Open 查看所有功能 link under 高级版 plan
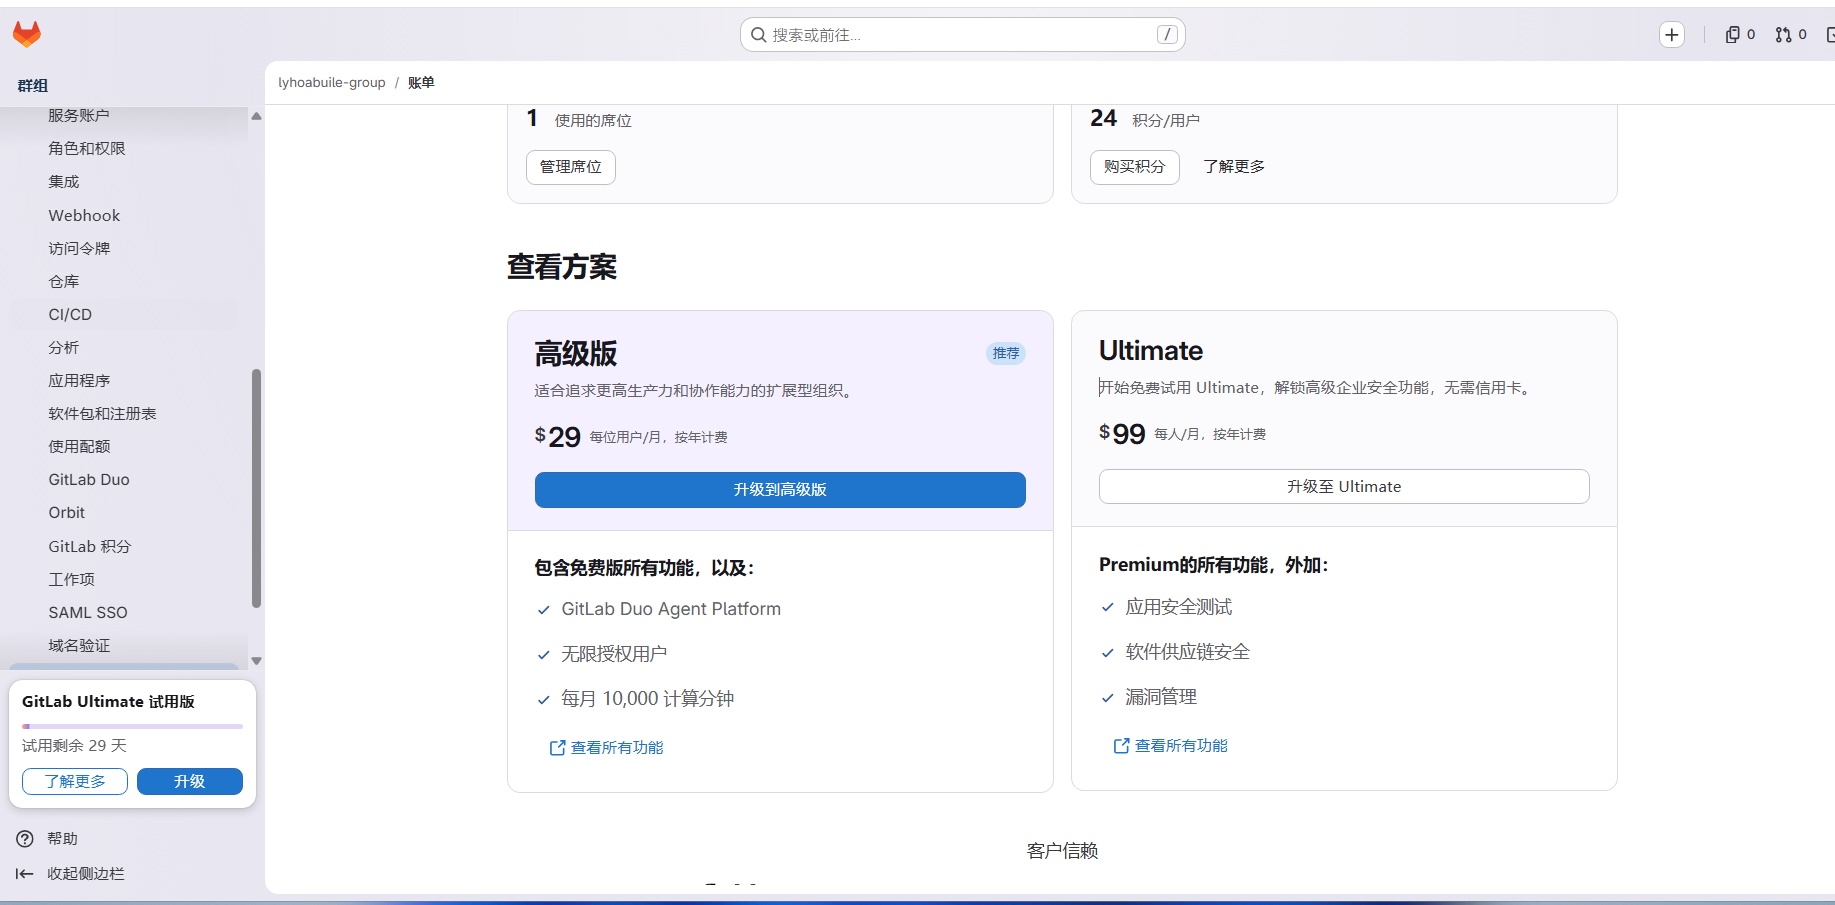1835x905 pixels. 607,748
